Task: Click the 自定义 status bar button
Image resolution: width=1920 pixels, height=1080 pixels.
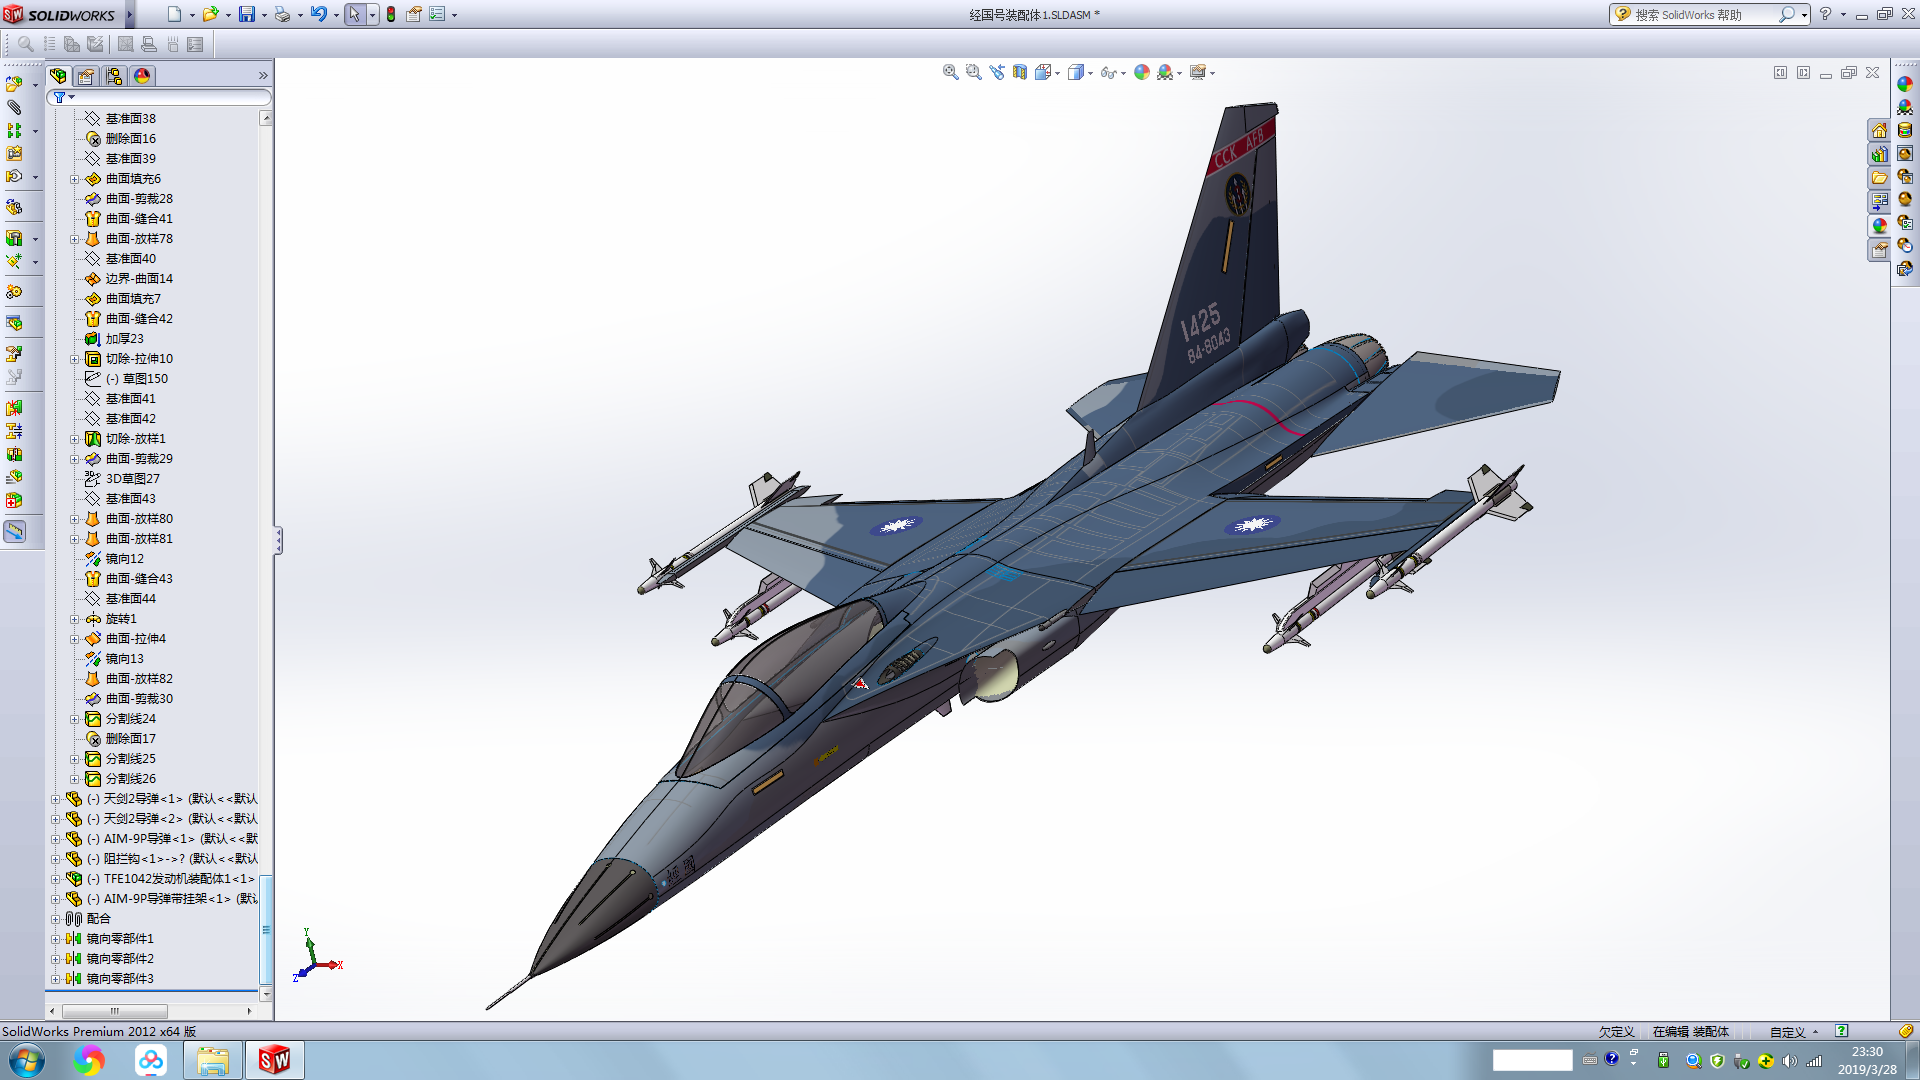Action: click(x=1787, y=1031)
